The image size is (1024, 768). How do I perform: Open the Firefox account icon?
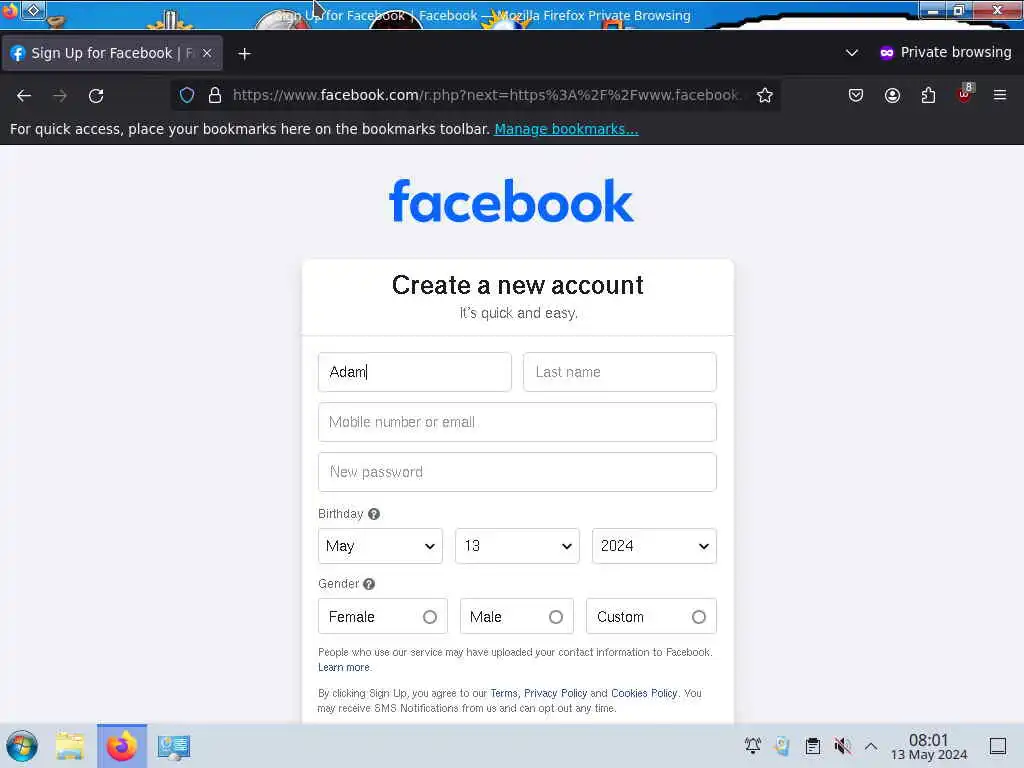(892, 95)
